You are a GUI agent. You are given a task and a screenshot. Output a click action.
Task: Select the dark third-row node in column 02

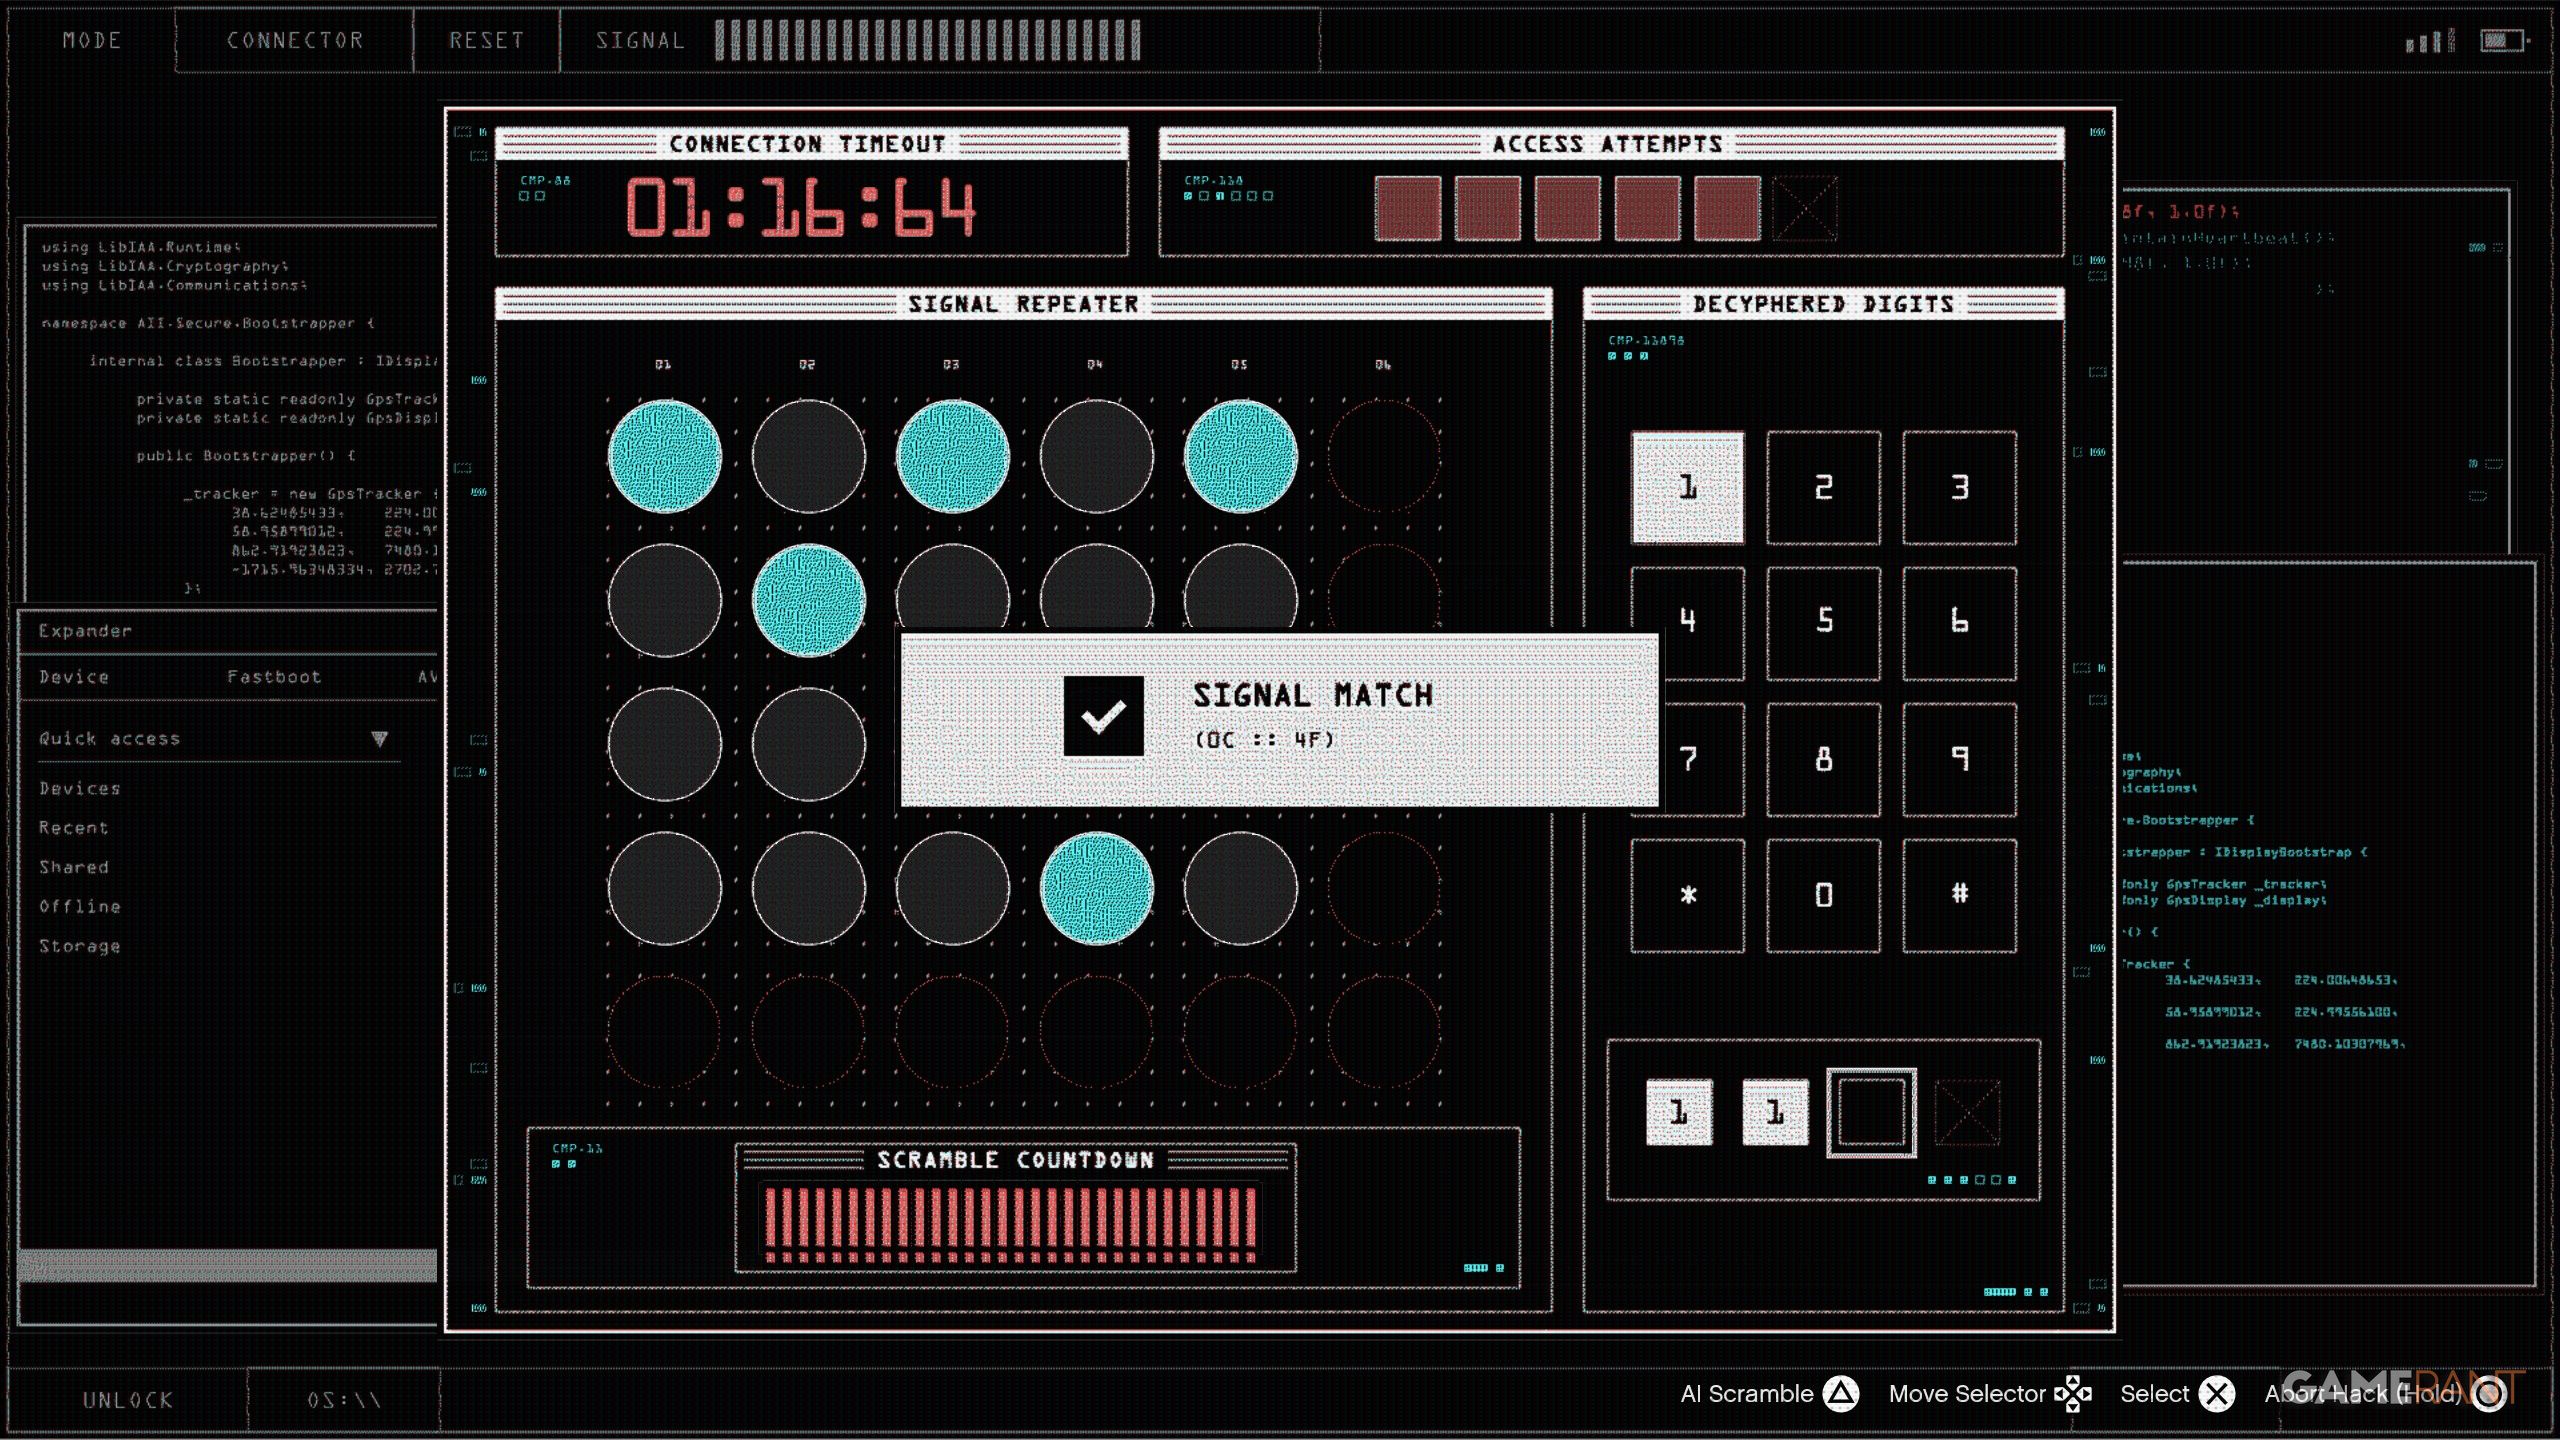(808, 744)
